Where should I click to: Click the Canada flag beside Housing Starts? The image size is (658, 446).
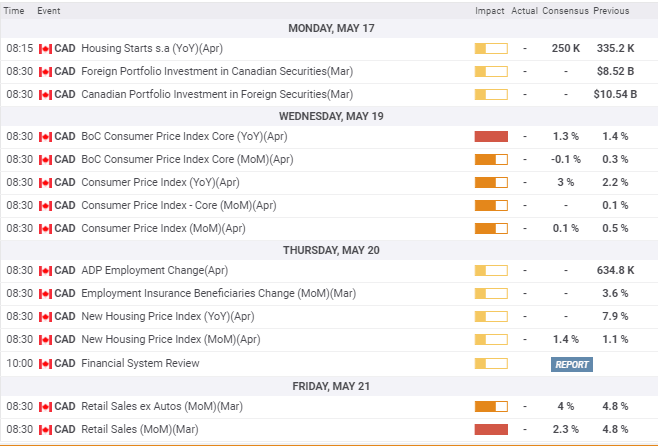click(45, 48)
